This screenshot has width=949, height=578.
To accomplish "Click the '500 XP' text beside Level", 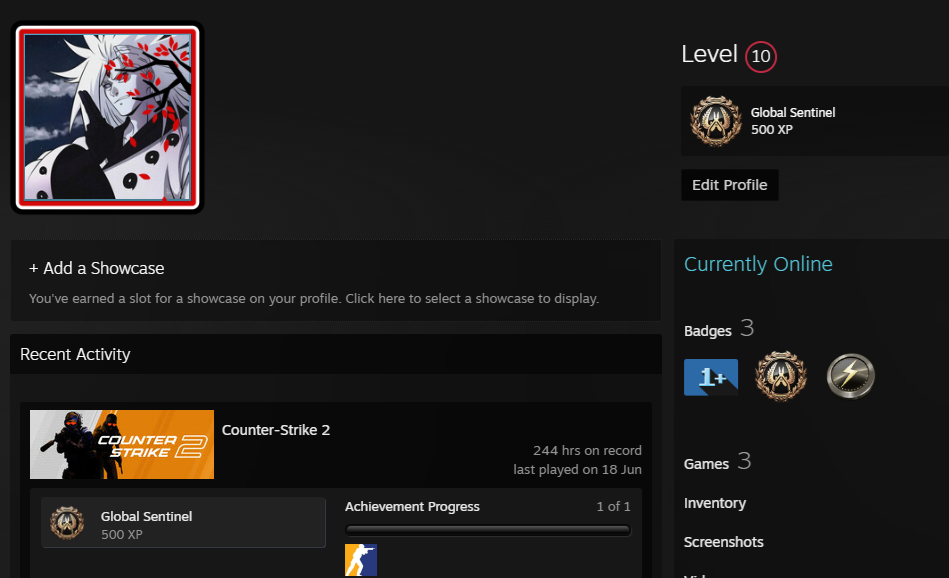I will click(x=772, y=130).
